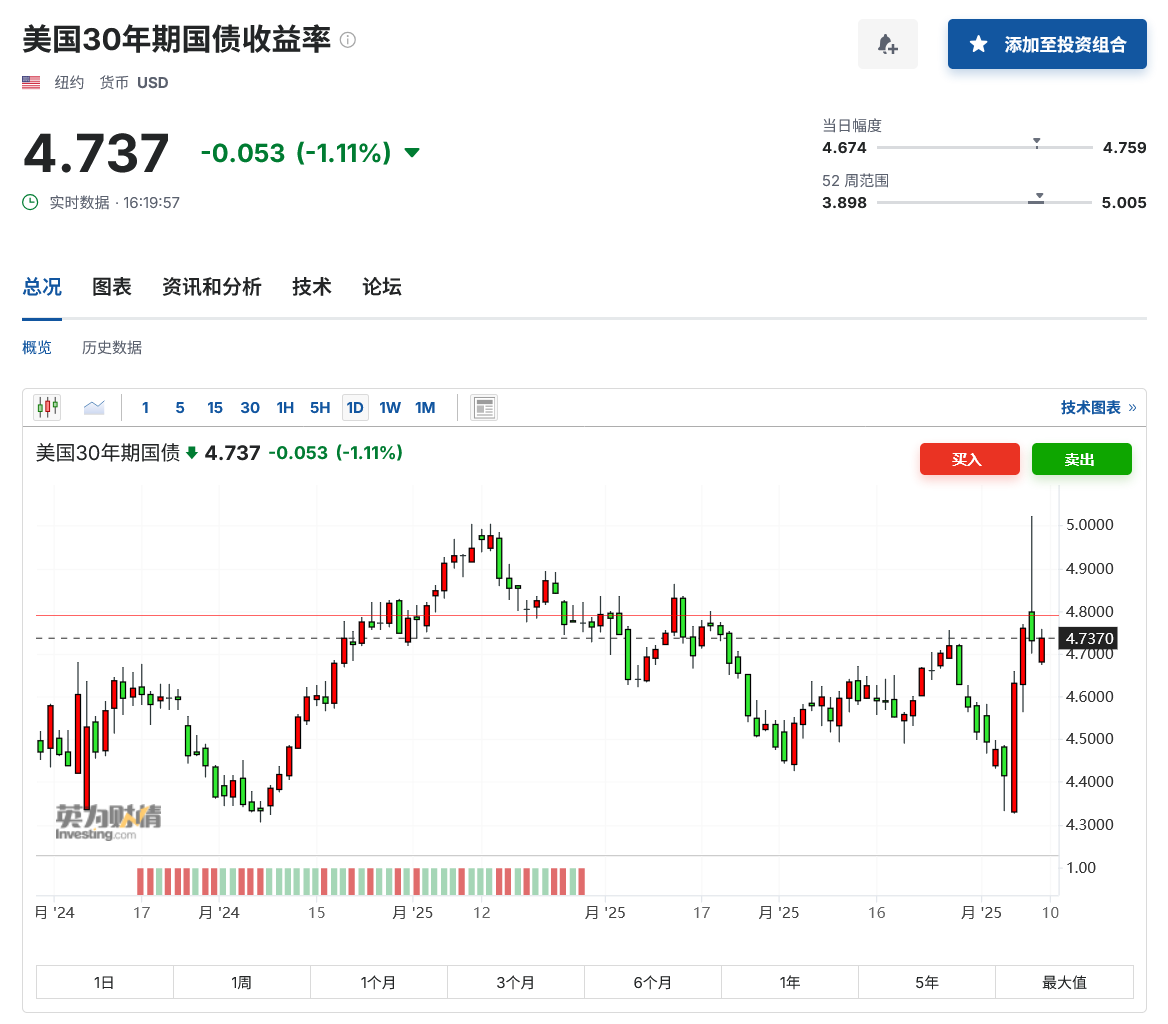Show the 1日 time range
1168x1024 pixels.
point(104,982)
